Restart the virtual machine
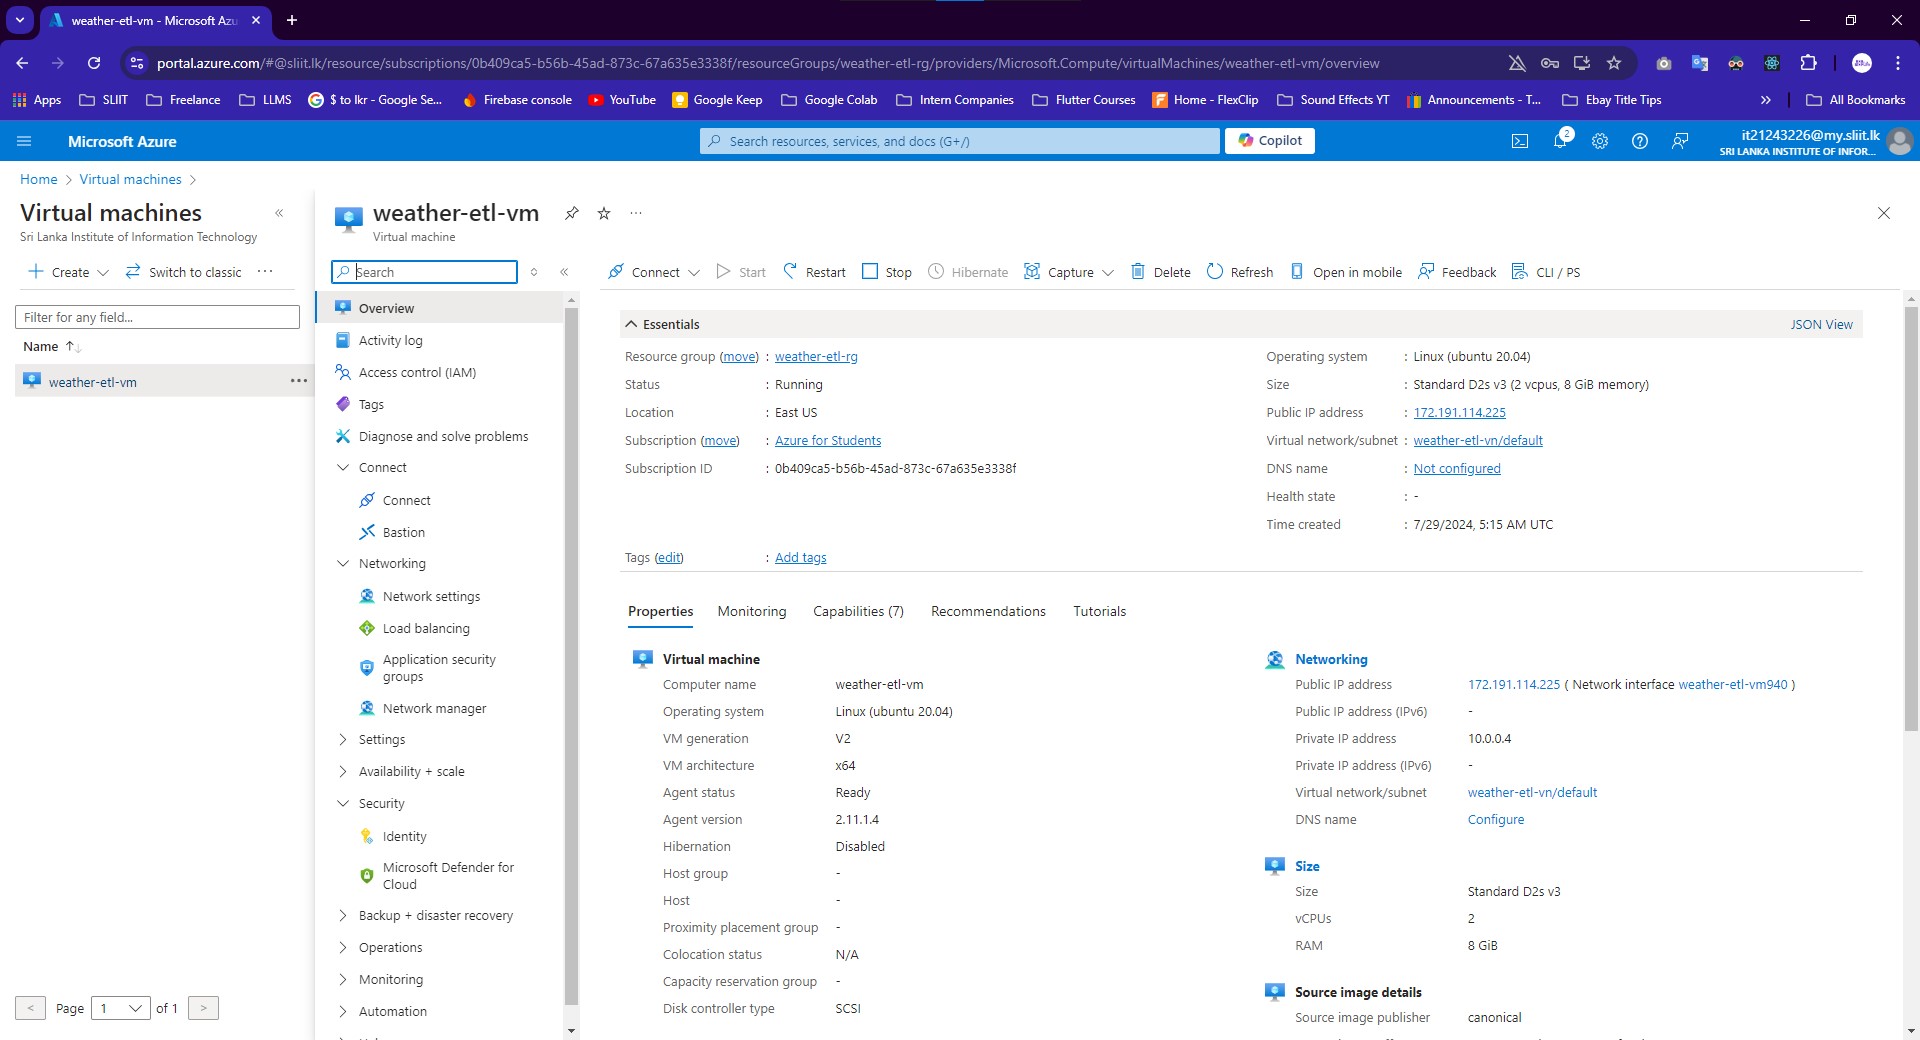 (814, 272)
